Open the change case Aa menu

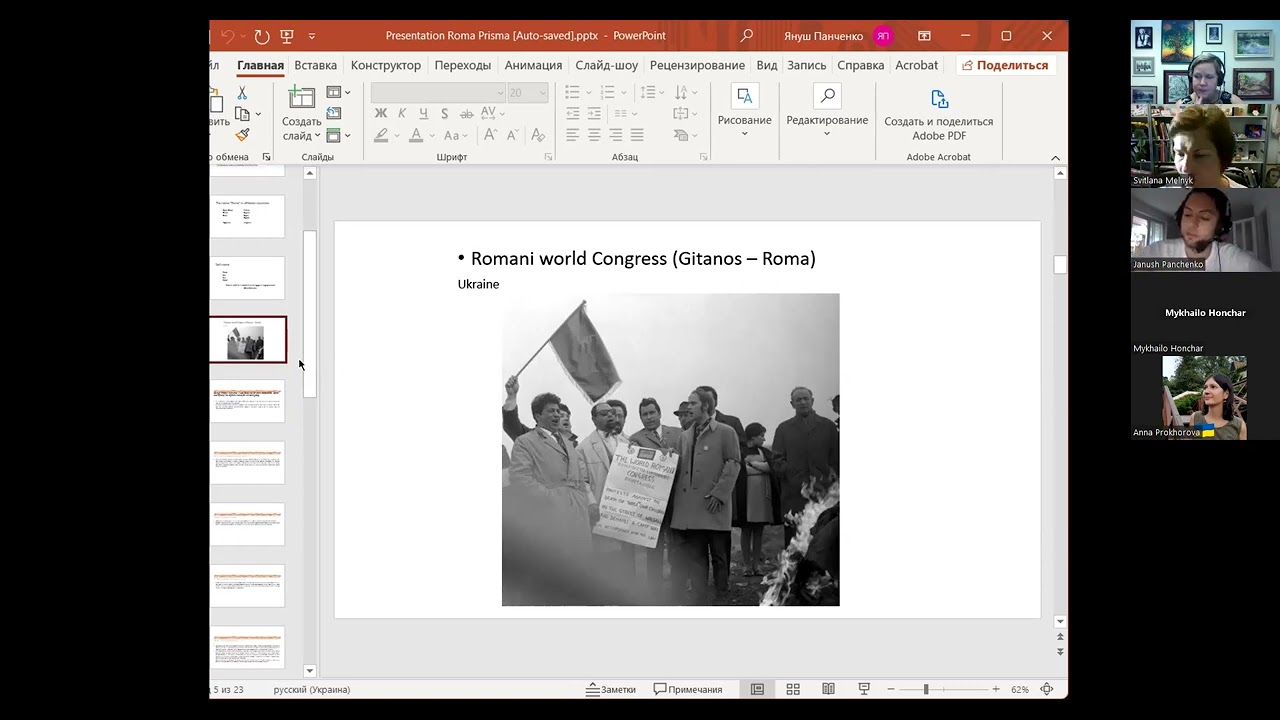coord(455,135)
